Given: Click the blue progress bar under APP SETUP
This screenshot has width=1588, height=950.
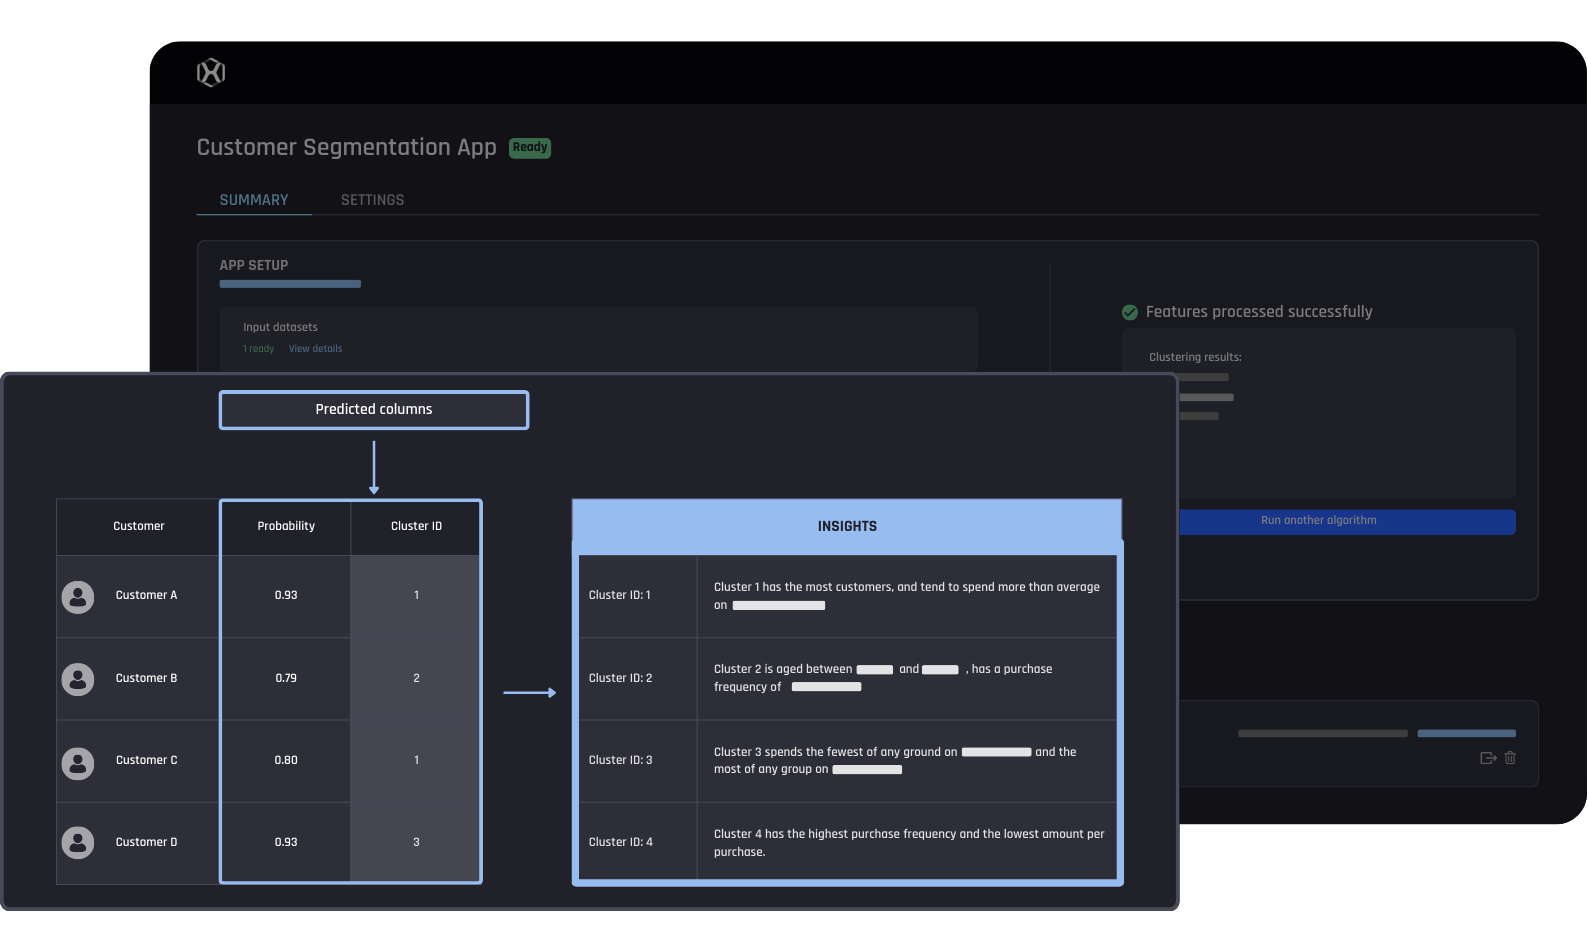Looking at the screenshot, I should pos(290,284).
